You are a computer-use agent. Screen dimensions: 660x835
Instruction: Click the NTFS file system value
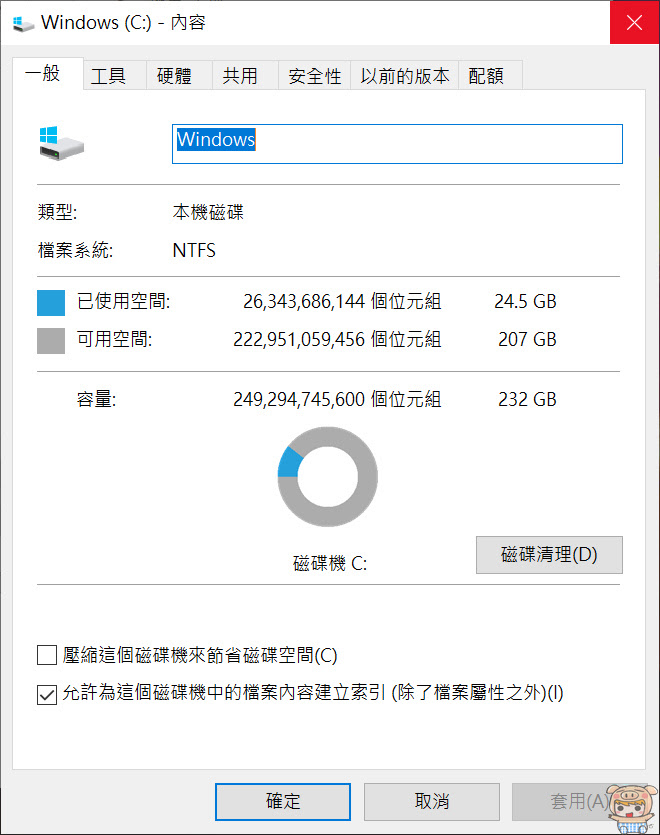(194, 250)
